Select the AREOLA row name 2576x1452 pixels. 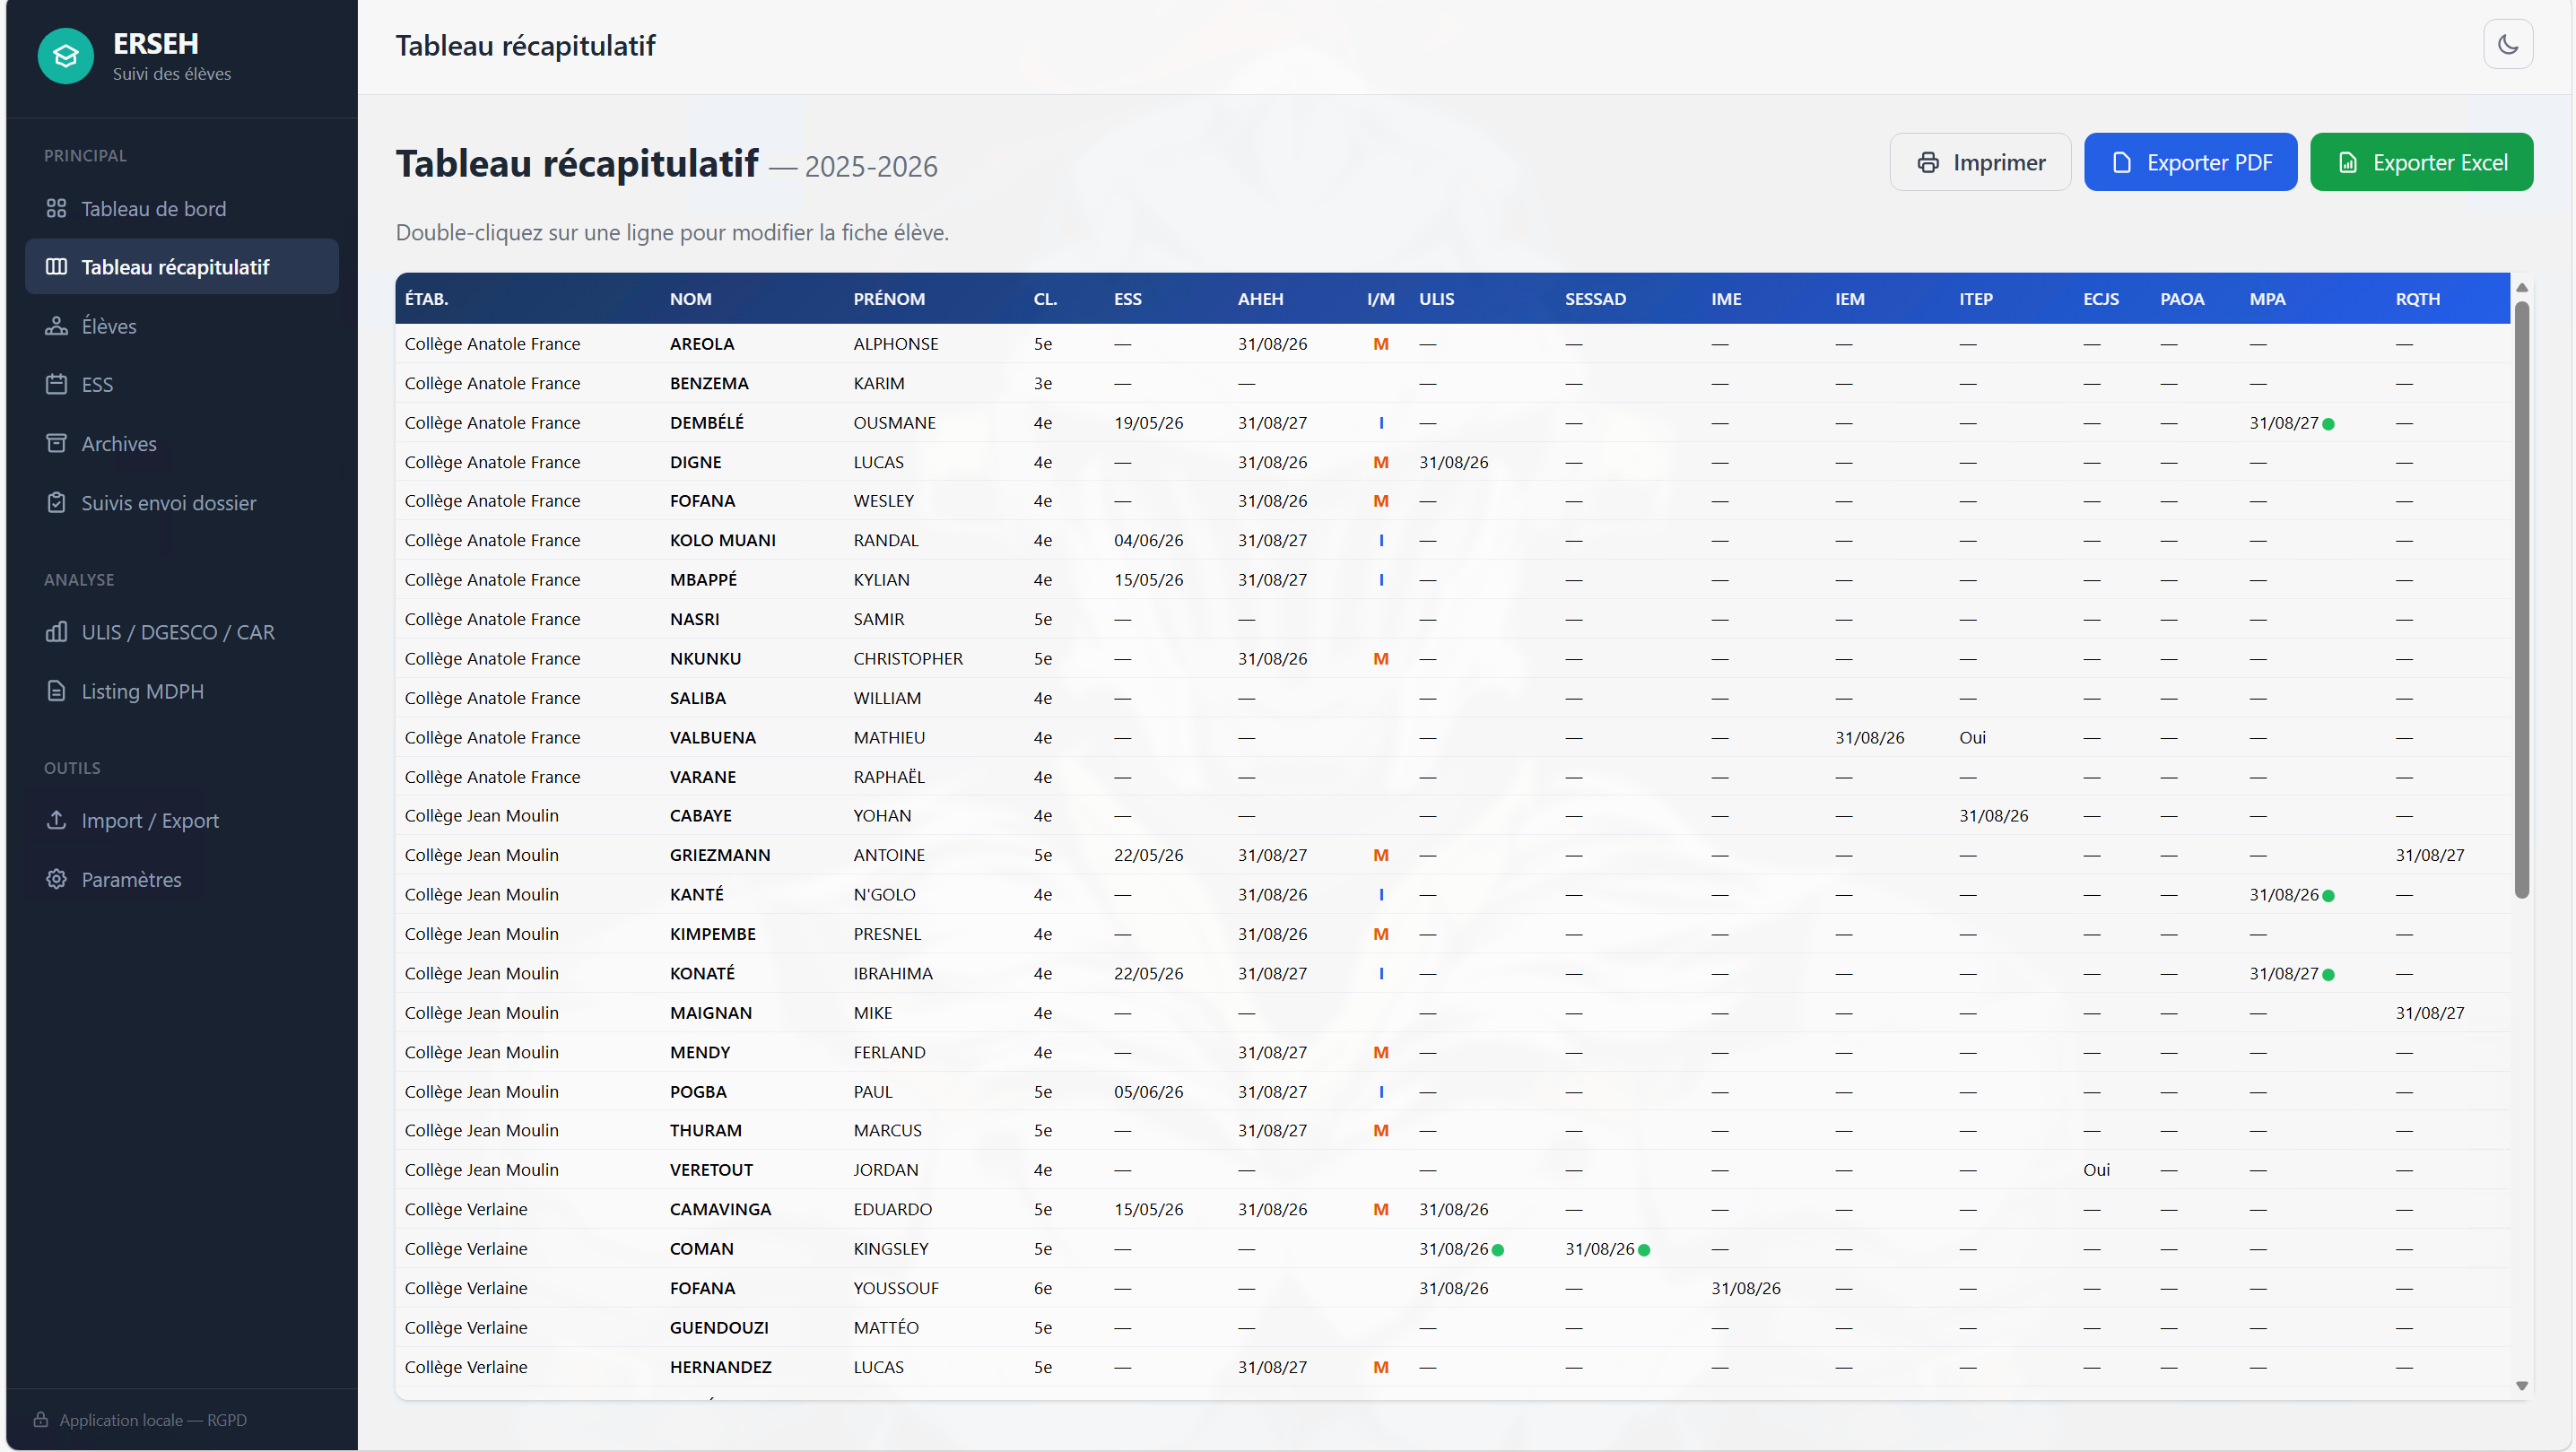pyautogui.click(x=701, y=344)
